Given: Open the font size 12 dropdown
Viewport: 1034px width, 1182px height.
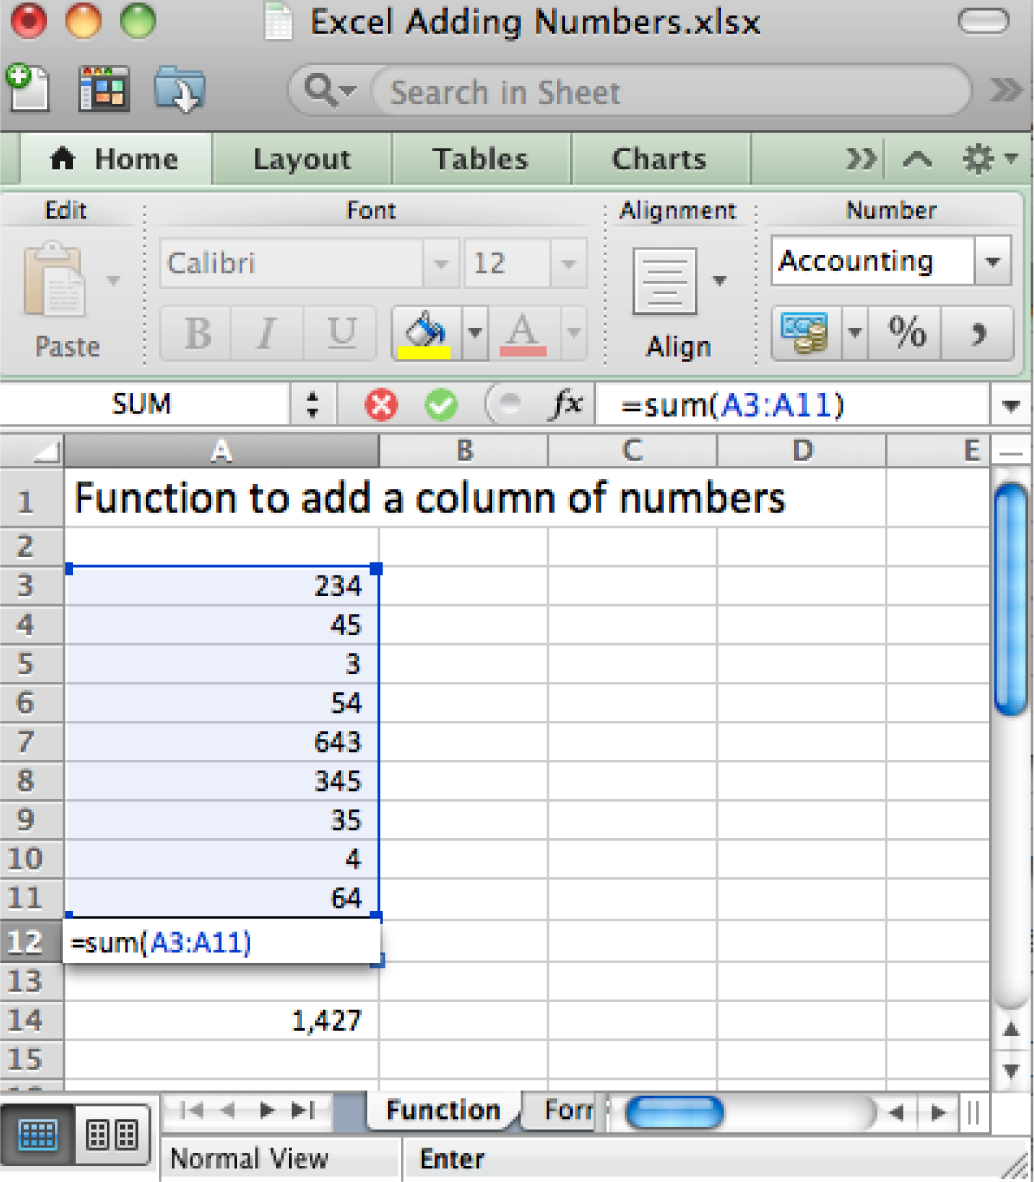Looking at the screenshot, I should [568, 264].
